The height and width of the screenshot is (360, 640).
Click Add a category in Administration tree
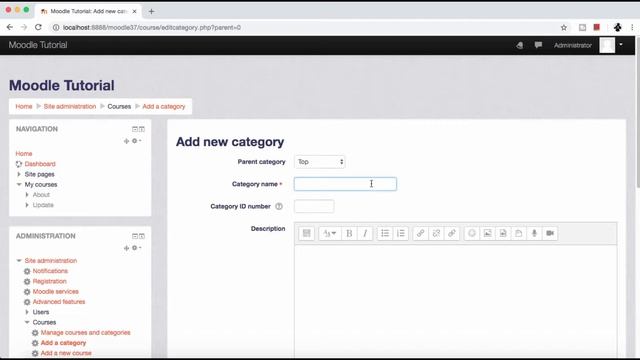[x=63, y=343]
